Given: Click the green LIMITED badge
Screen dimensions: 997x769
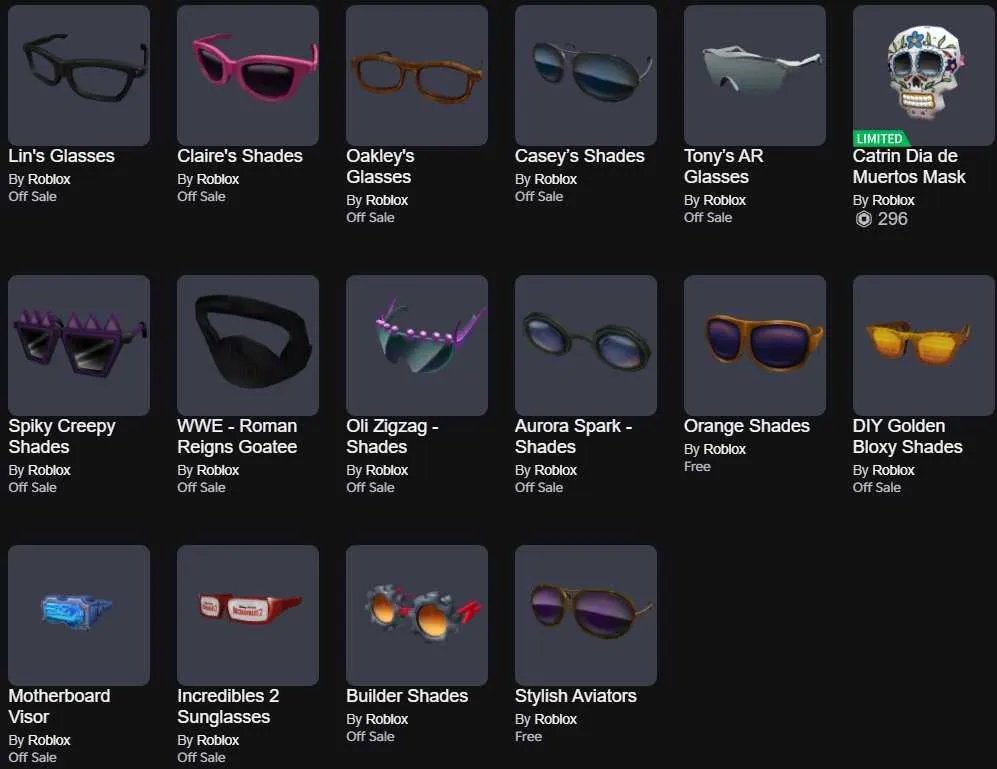Looking at the screenshot, I should tap(880, 138).
